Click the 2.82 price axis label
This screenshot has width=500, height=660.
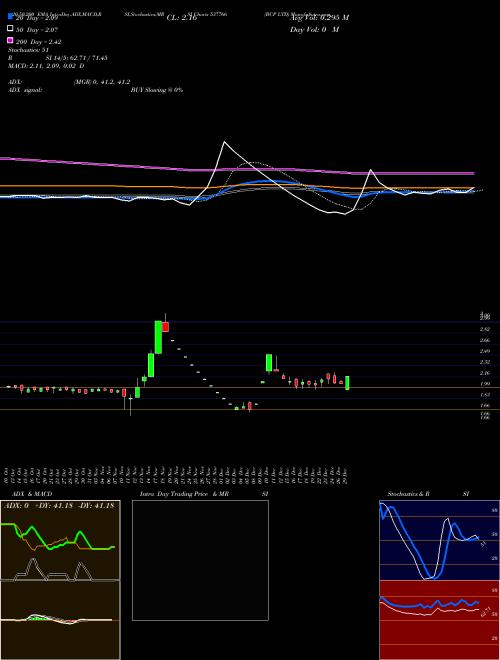click(x=484, y=329)
